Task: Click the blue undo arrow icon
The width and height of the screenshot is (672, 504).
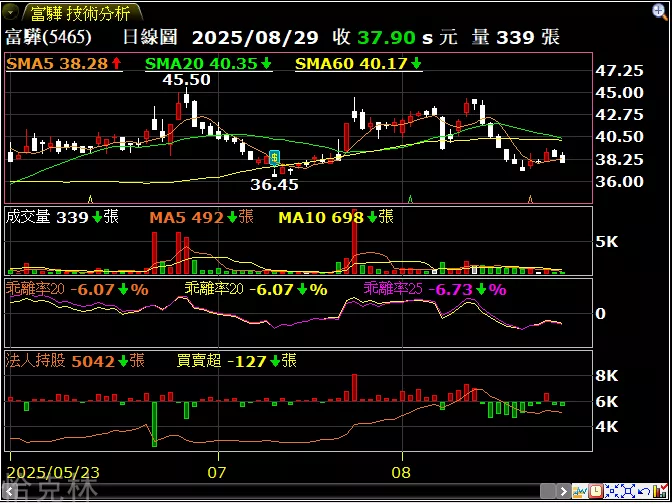Action: coord(644,491)
